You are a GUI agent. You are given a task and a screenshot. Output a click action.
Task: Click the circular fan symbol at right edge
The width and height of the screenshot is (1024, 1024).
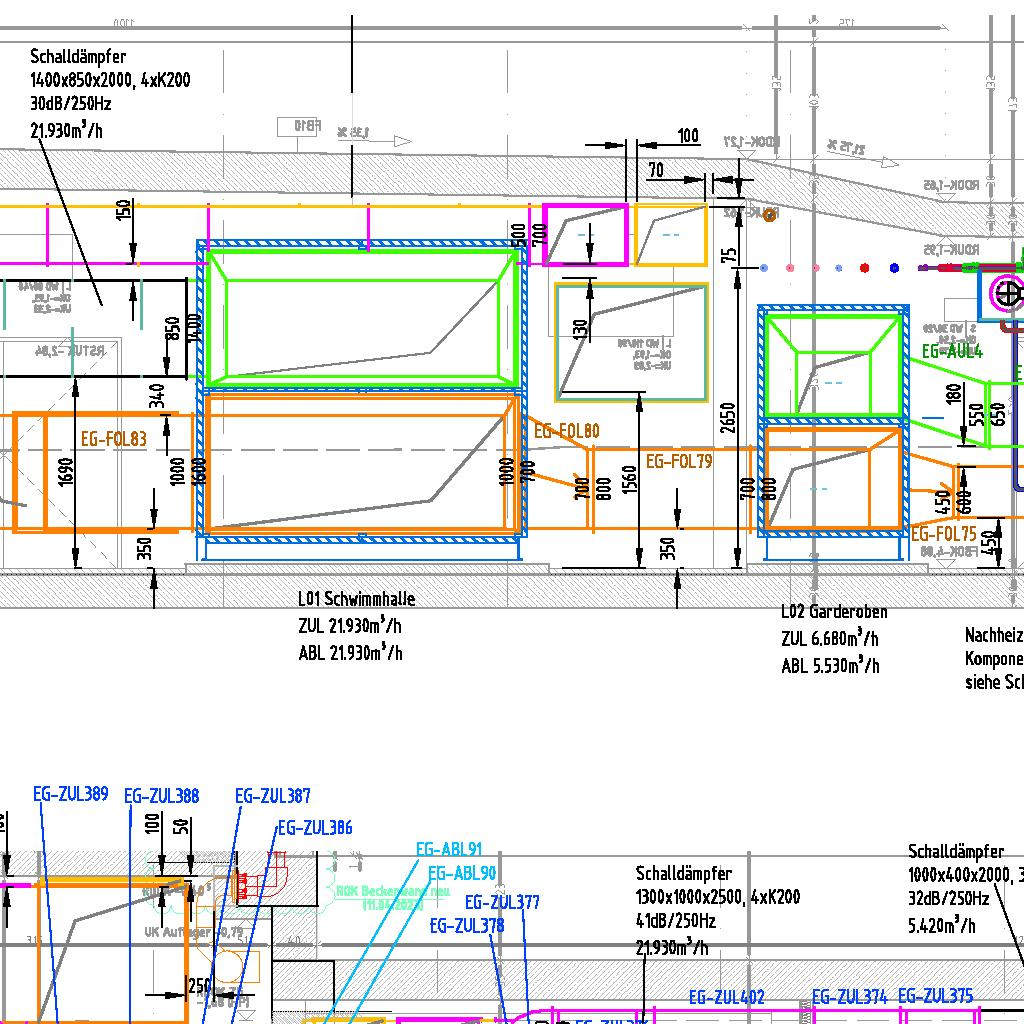(x=1005, y=294)
